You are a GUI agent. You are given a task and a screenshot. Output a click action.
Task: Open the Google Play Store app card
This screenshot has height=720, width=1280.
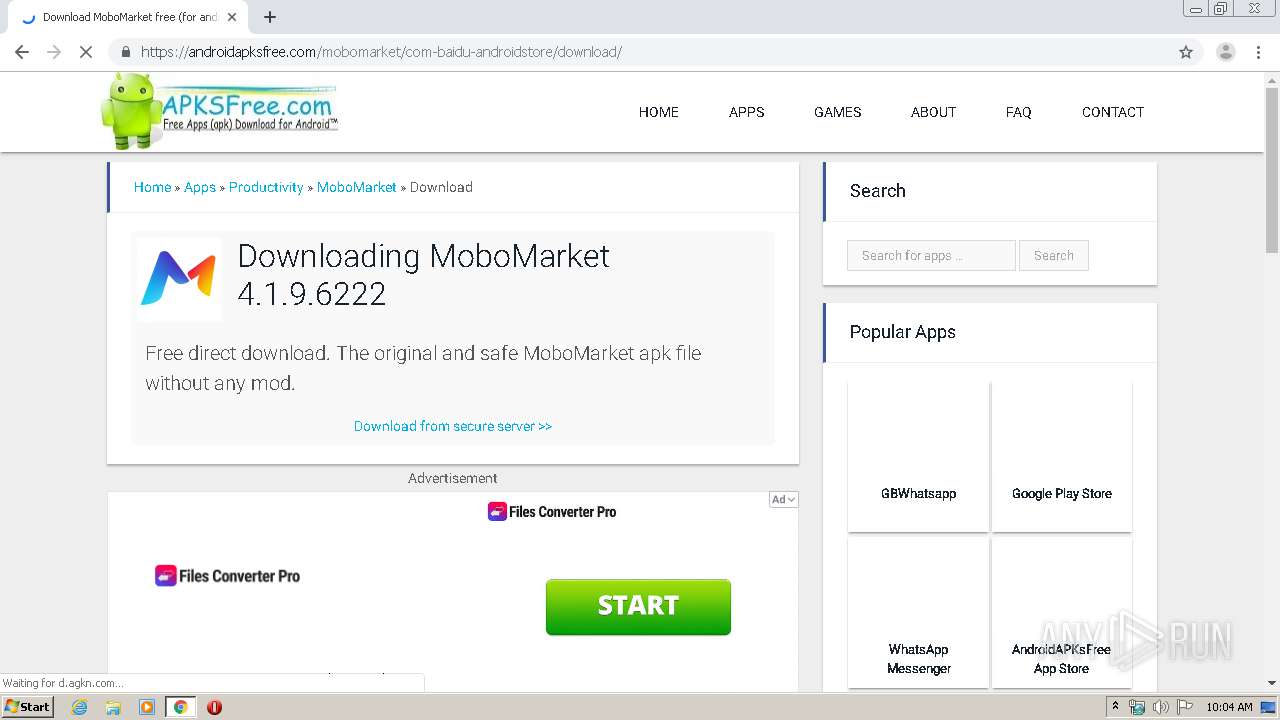[x=1062, y=456]
